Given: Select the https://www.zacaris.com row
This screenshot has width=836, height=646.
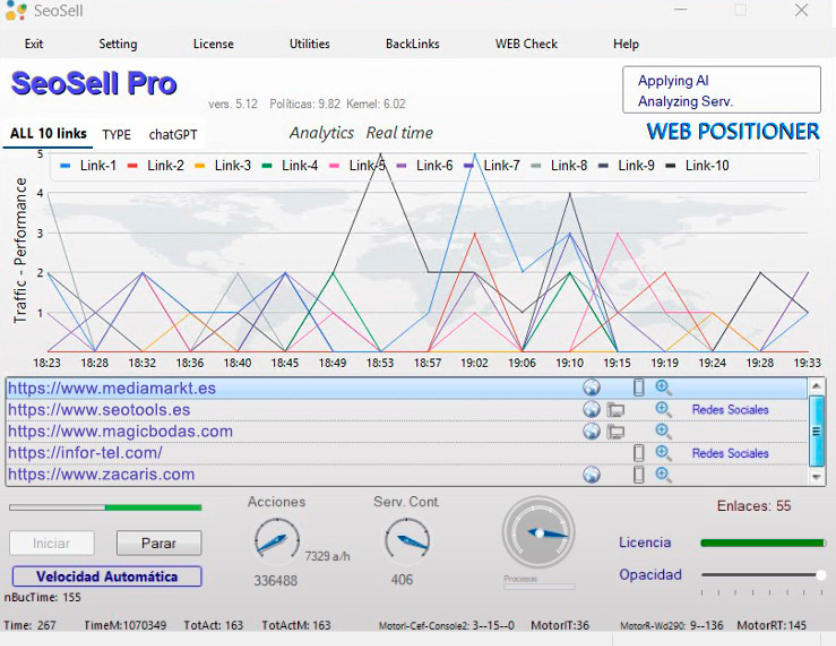Looking at the screenshot, I should point(407,474).
